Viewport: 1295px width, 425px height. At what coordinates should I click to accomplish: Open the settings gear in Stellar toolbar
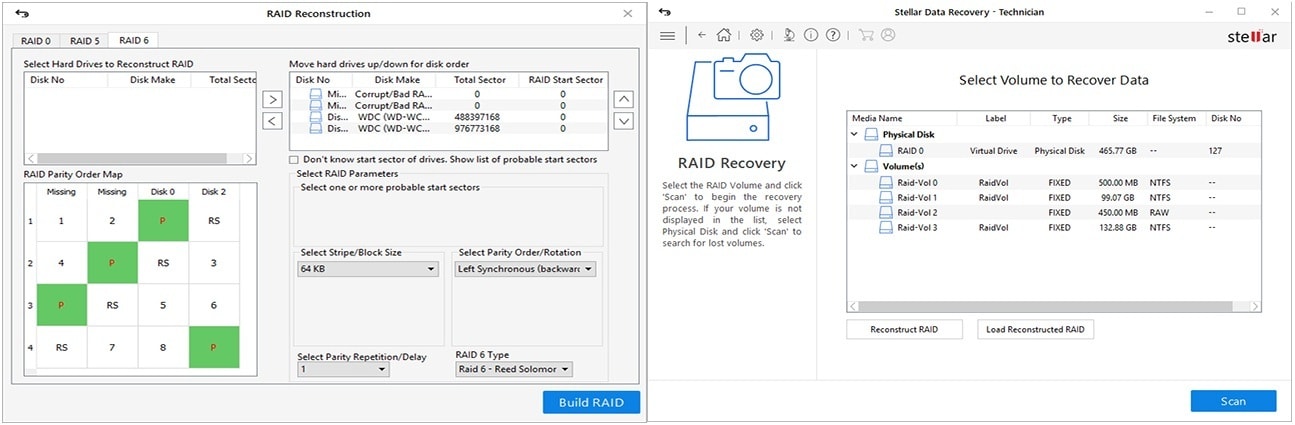[757, 35]
